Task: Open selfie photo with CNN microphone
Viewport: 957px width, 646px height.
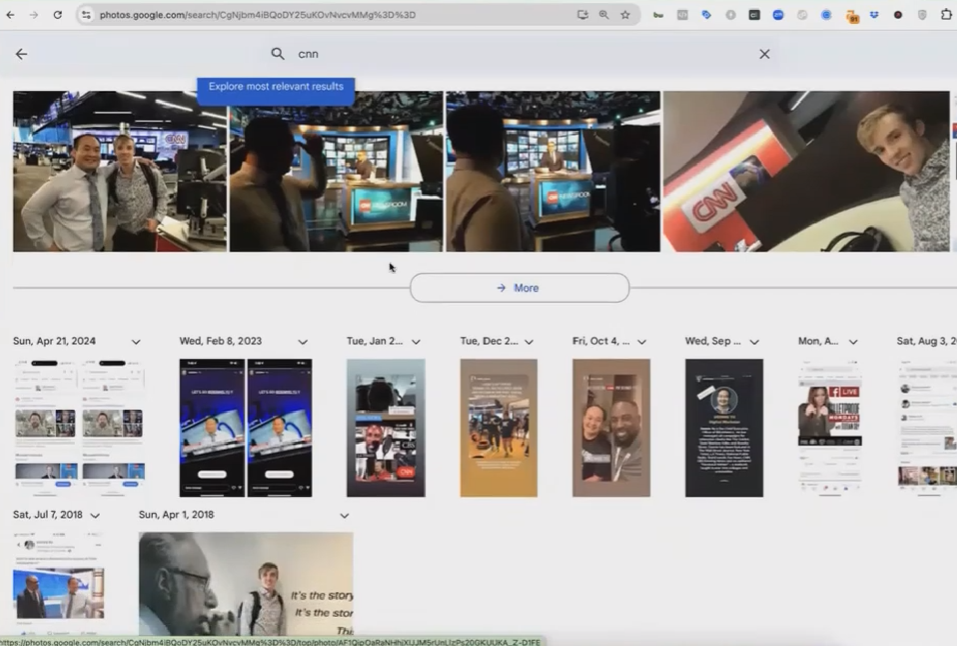Action: pos(806,172)
